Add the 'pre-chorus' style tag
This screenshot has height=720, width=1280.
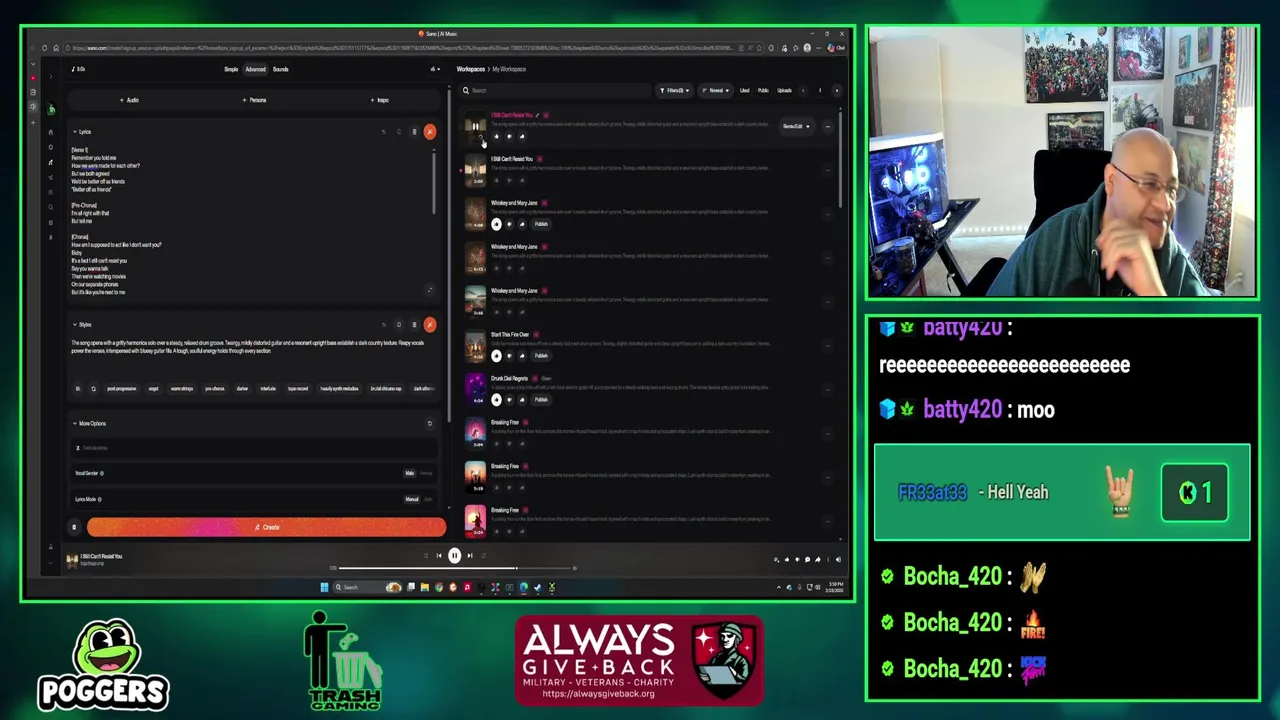click(214, 389)
